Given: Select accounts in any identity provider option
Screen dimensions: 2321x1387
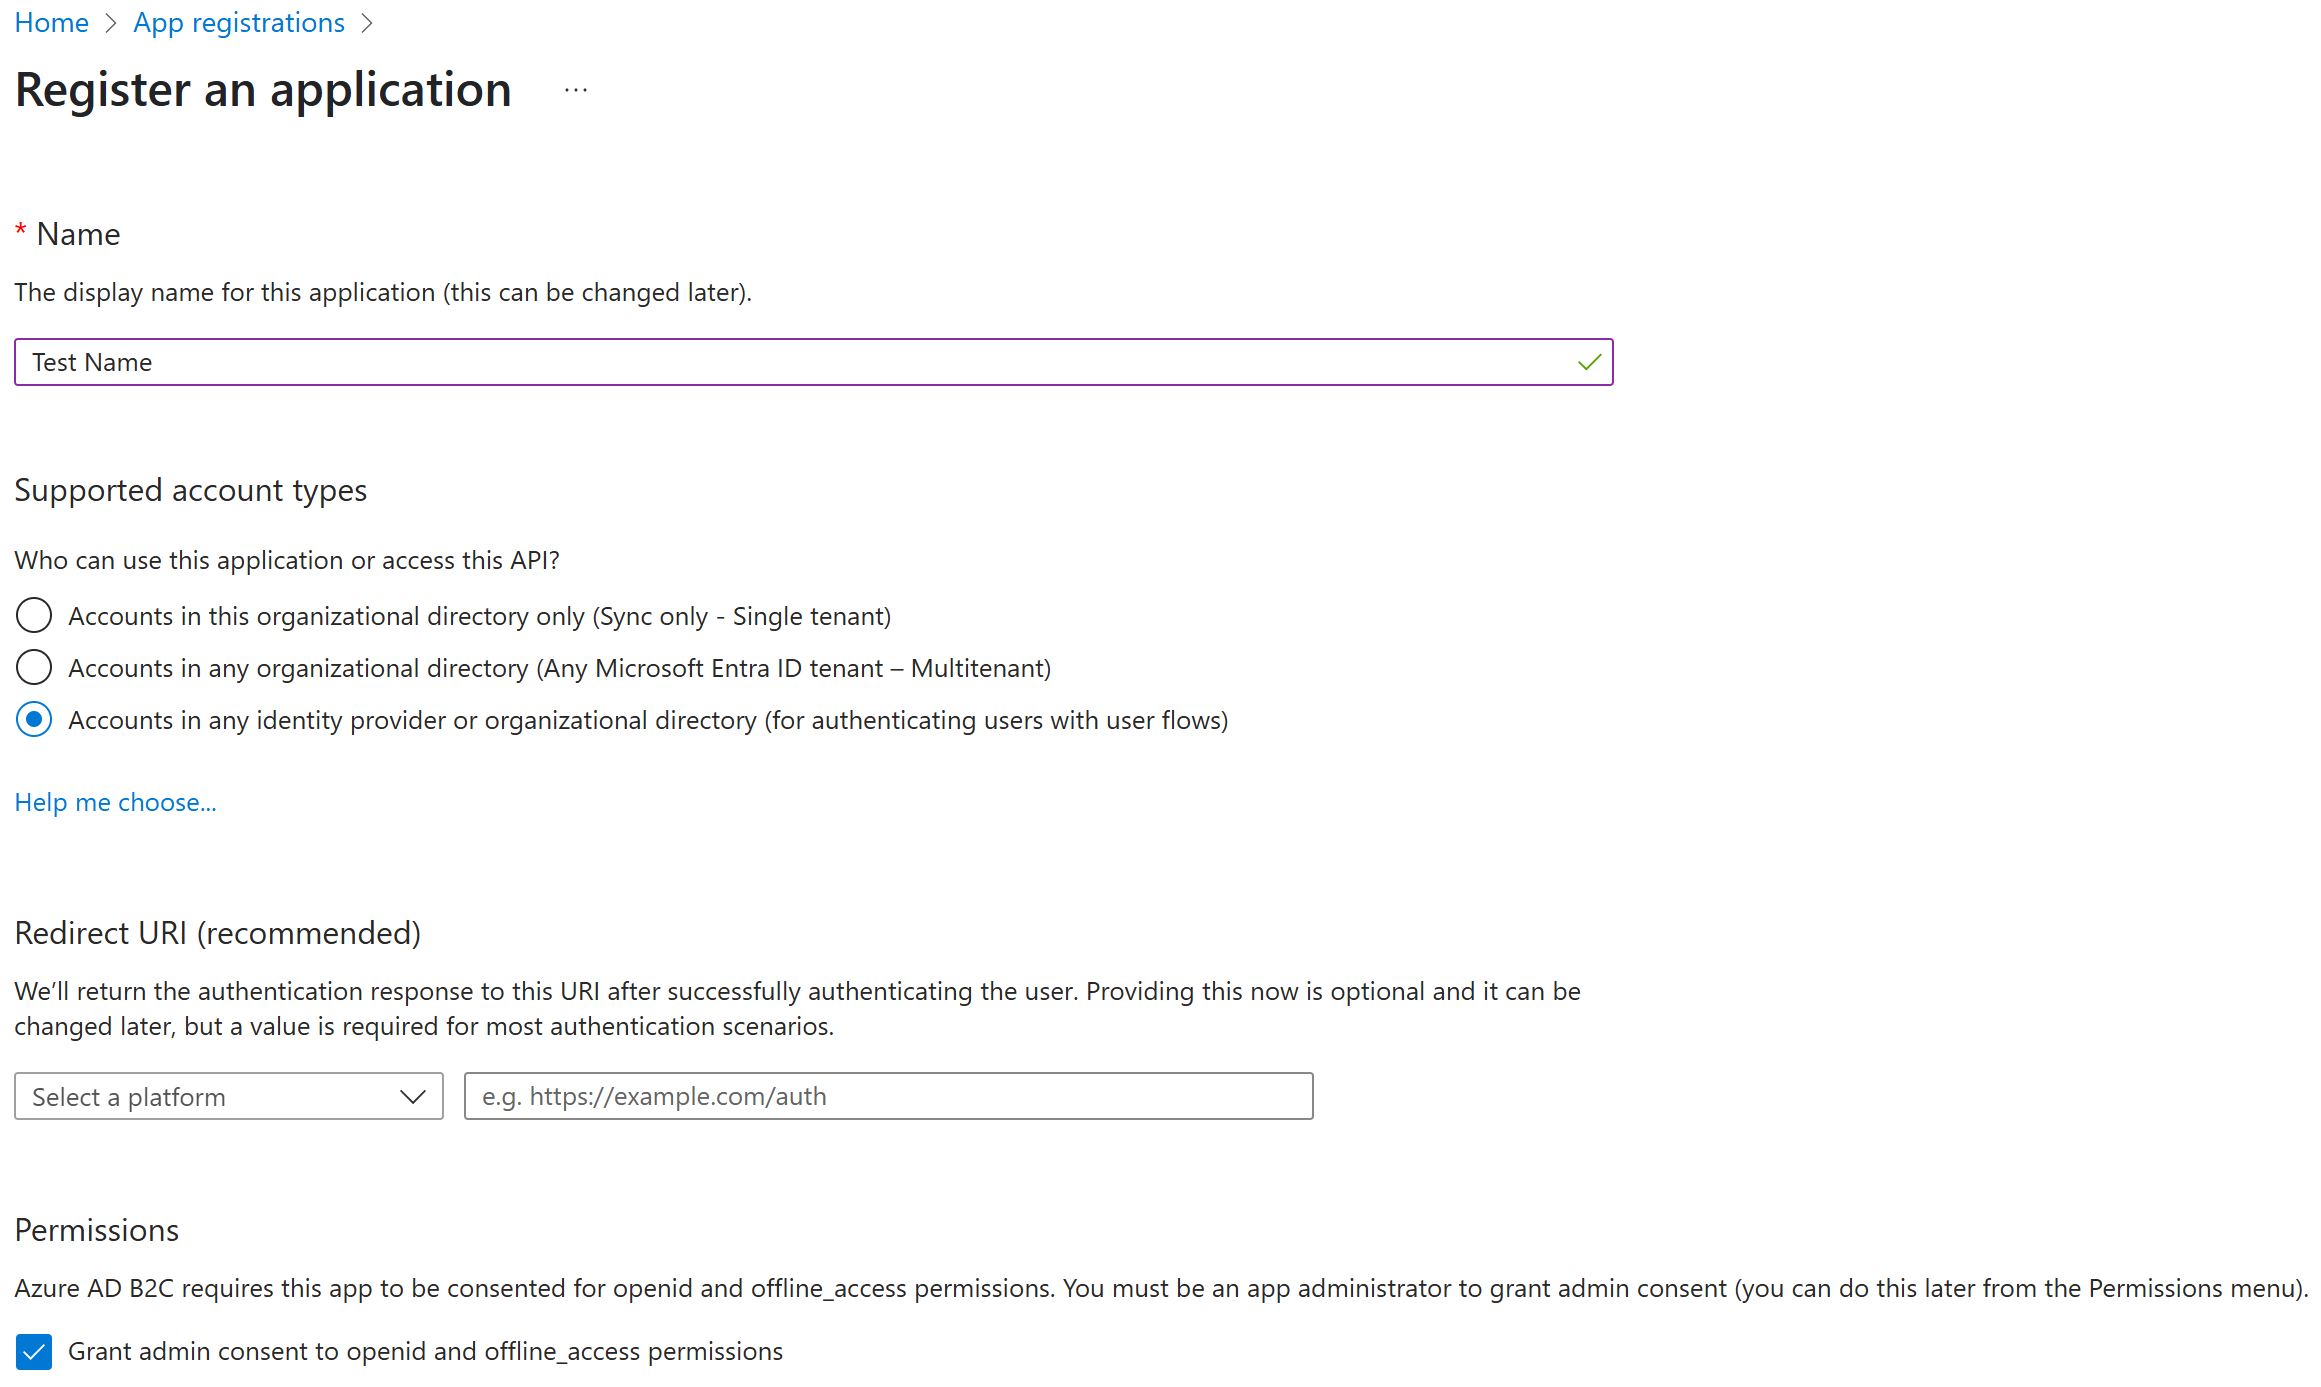Looking at the screenshot, I should [x=34, y=719].
